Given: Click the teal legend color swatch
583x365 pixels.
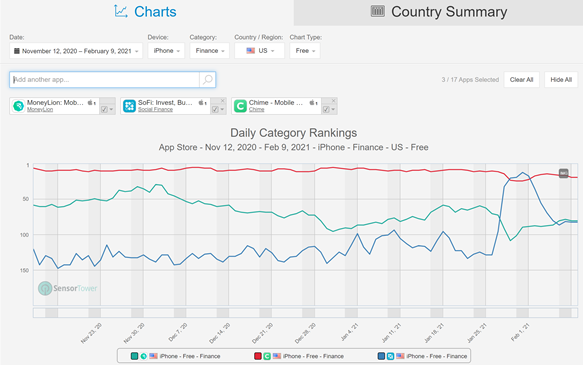Looking at the screenshot, I should 134,356.
